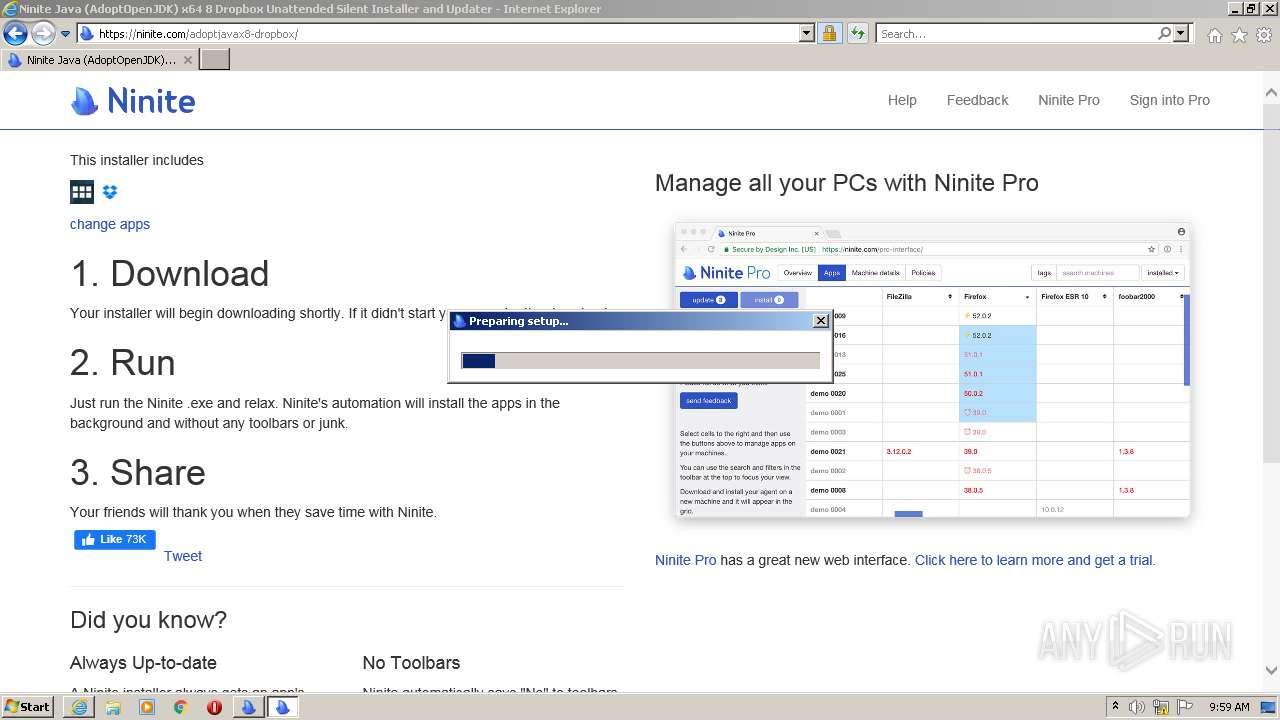1280x720 pixels.
Task: Click the 'Did you know?' heading
Action: click(148, 620)
